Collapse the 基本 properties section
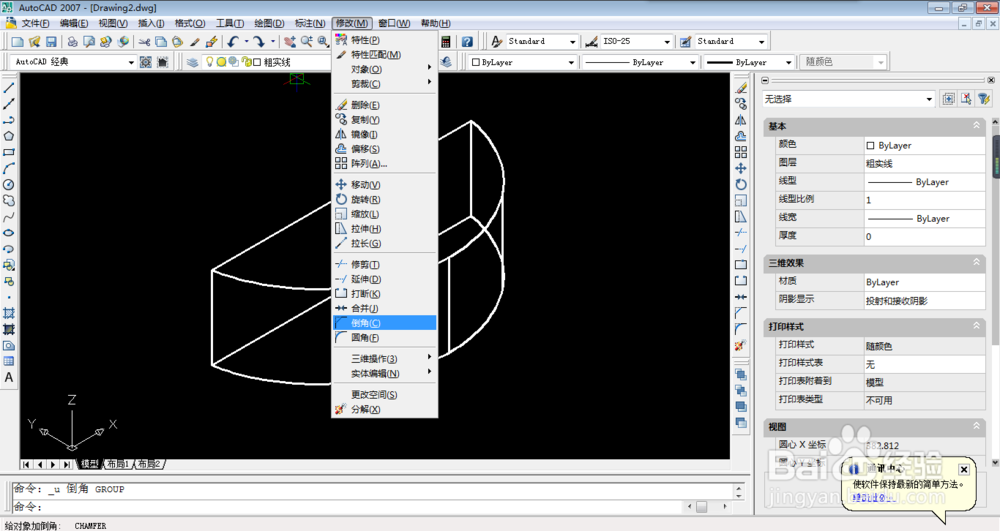This screenshot has width=1000, height=531. pyautogui.click(x=976, y=126)
